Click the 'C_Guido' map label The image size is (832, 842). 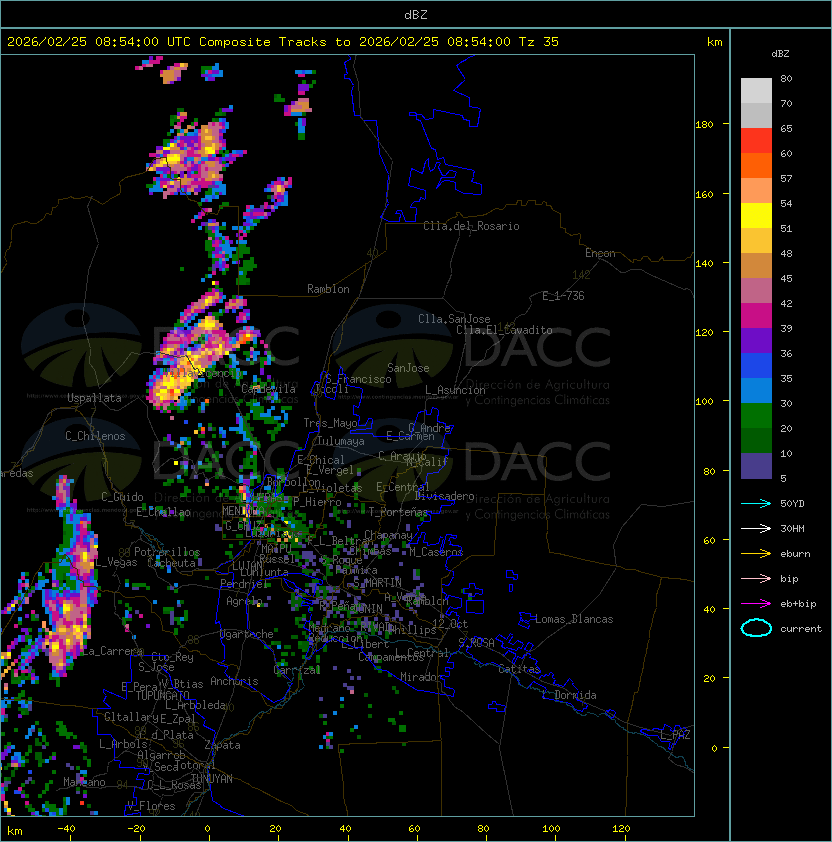[x=122, y=497]
